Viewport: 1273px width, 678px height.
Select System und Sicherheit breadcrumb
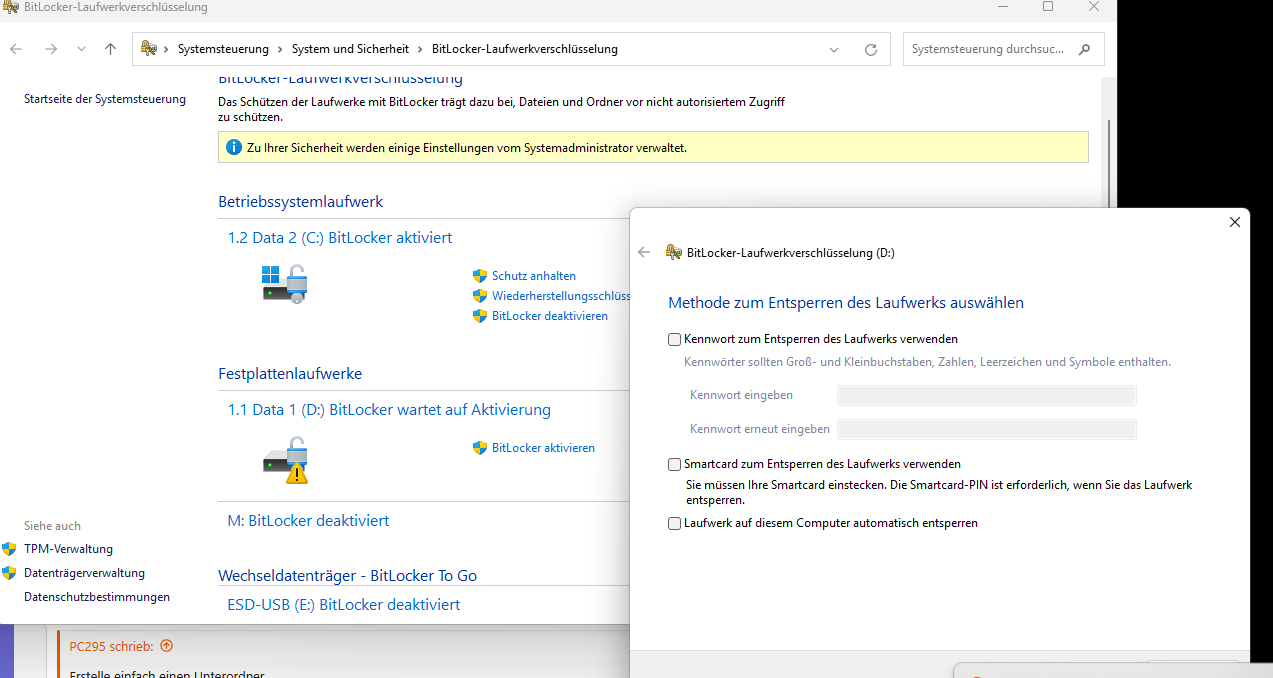coord(351,49)
